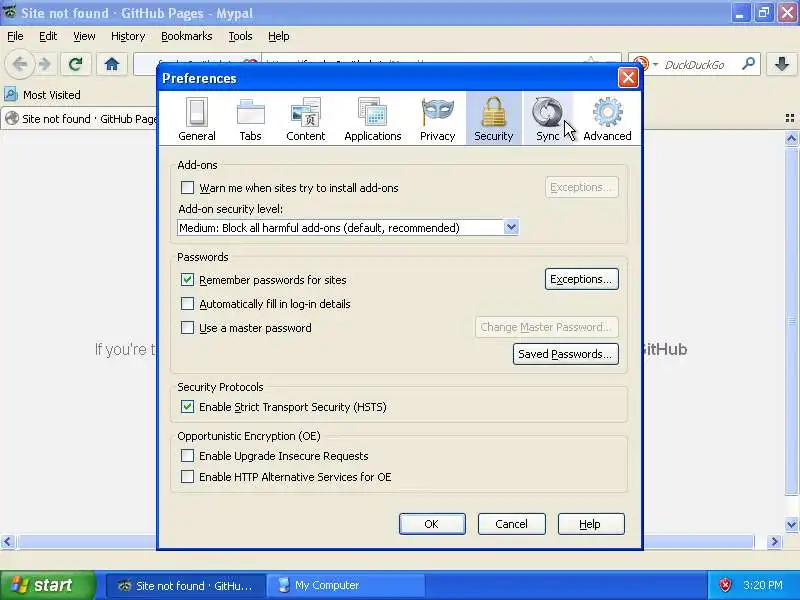Click the vertical scrollbar down arrow
This screenshot has width=800, height=600.
coord(791,524)
